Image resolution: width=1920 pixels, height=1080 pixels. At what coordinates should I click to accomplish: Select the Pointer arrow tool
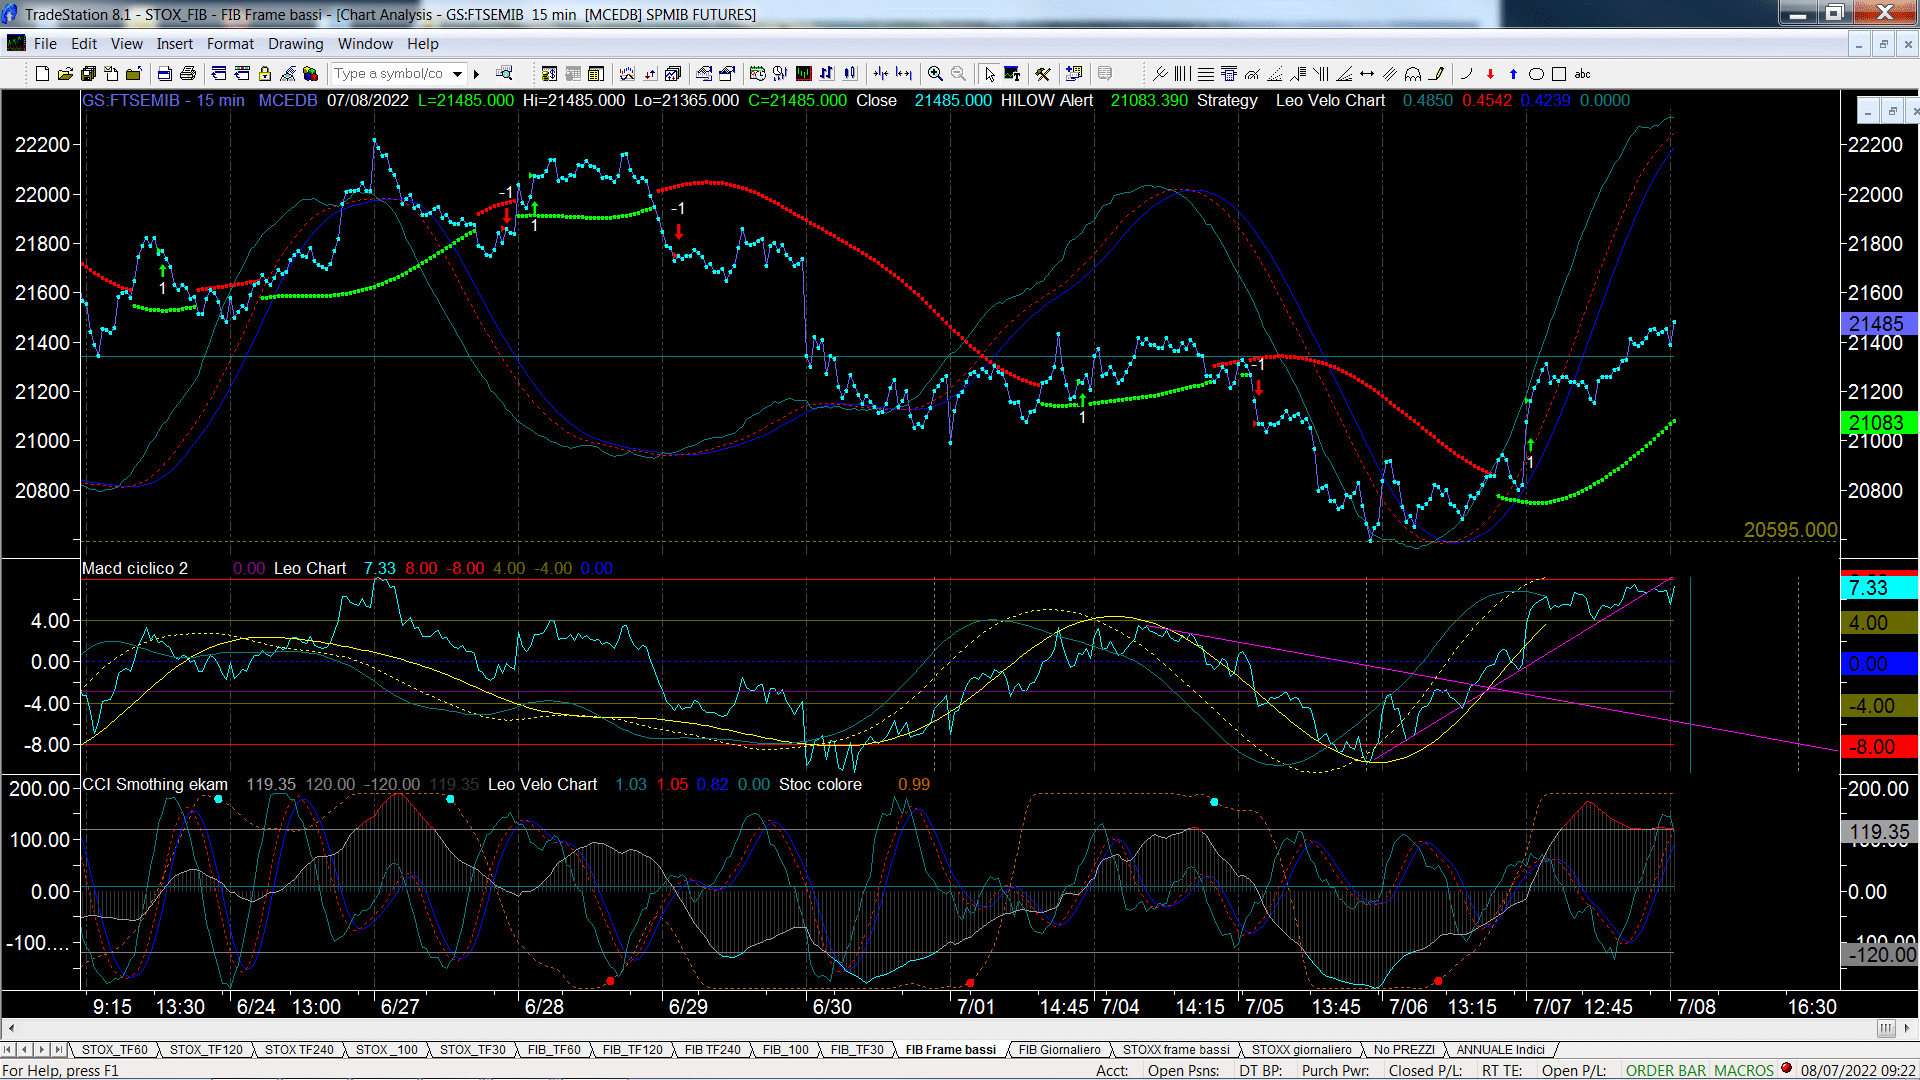pos(989,73)
